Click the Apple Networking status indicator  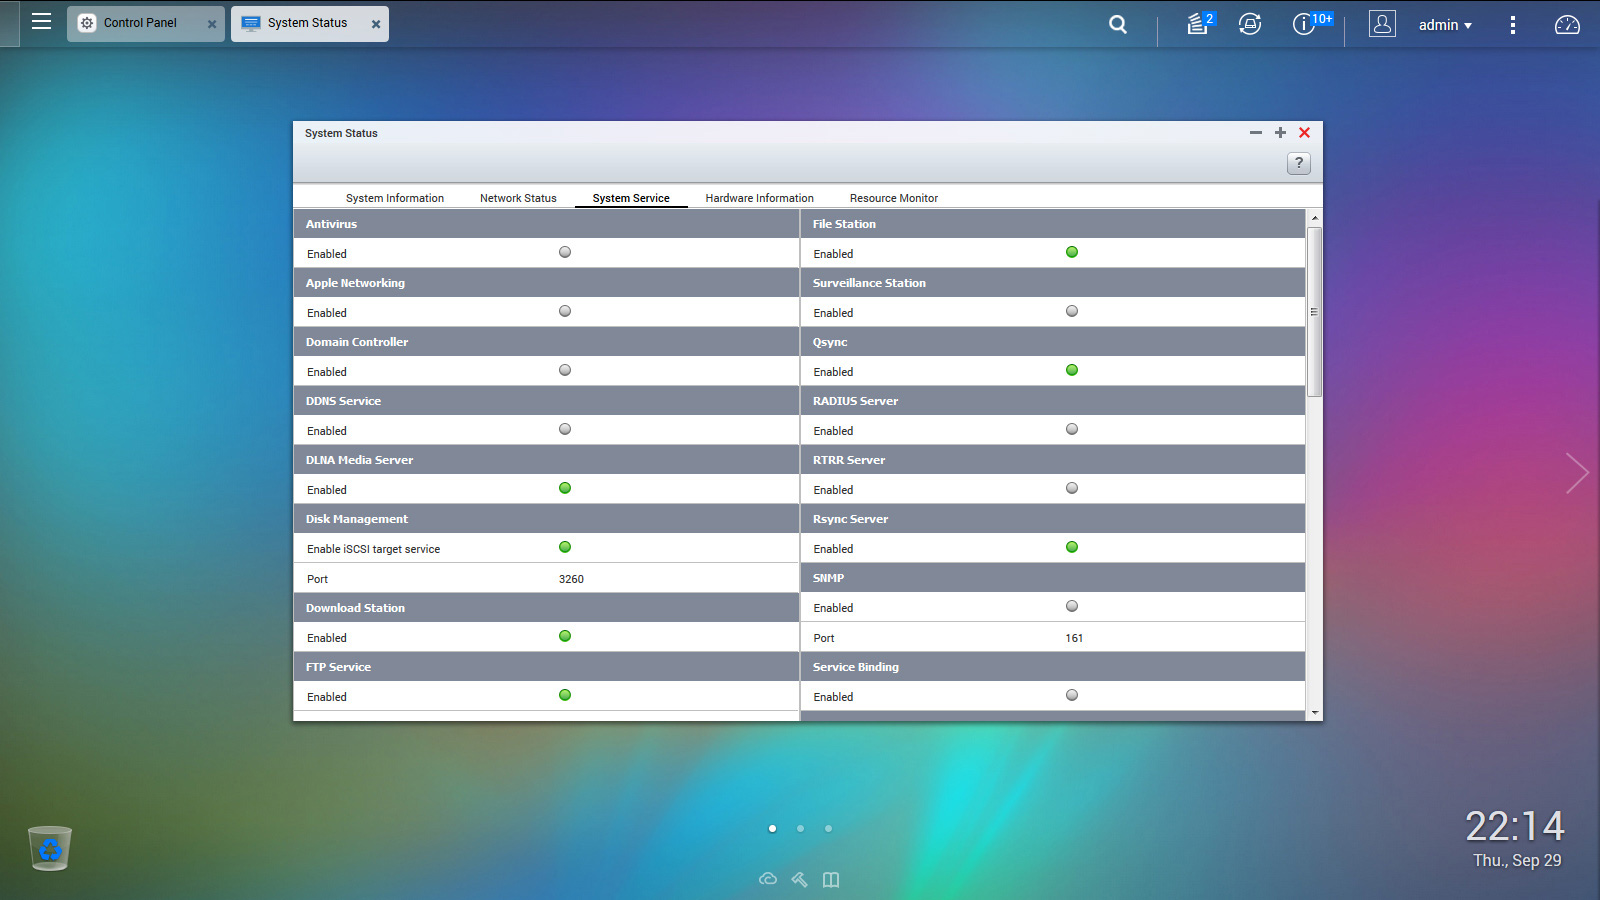(565, 311)
